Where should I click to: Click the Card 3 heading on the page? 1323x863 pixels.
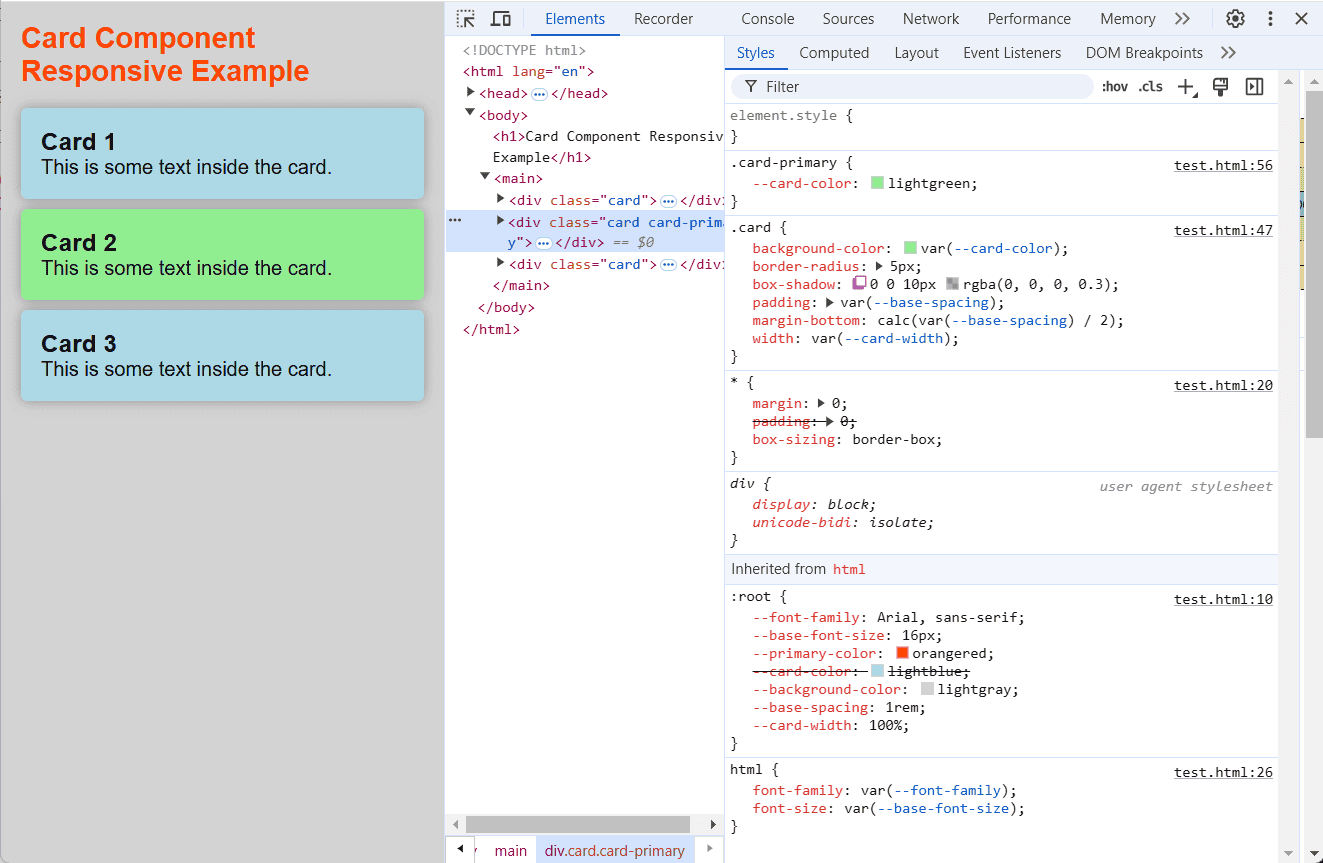79,344
